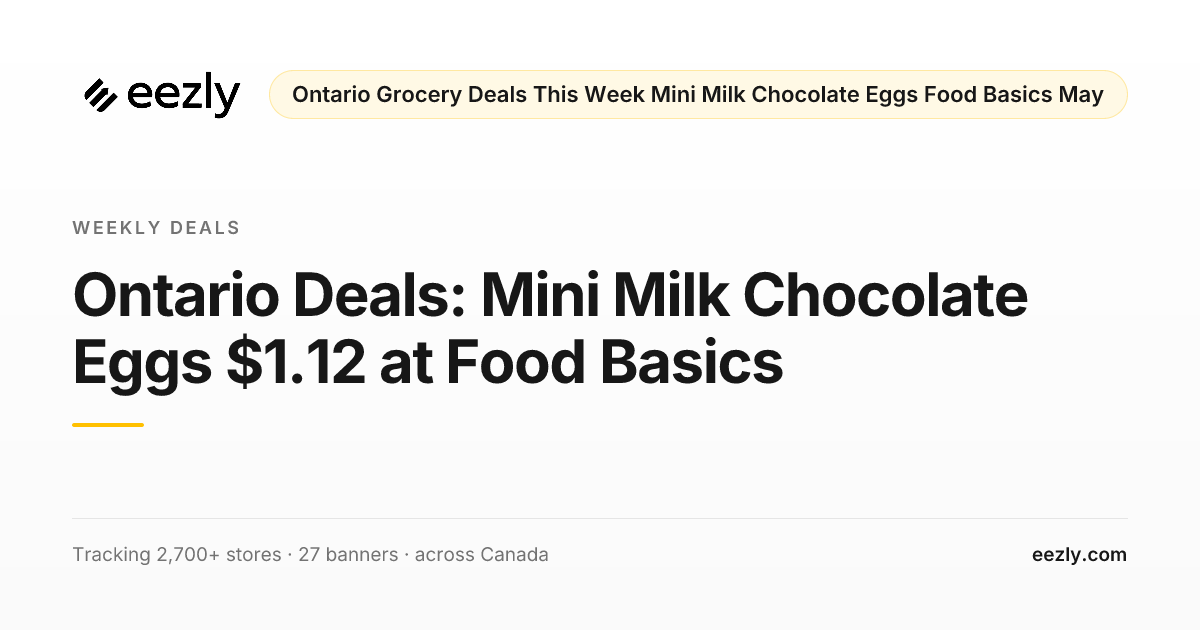Click the WEEKLY DEALS category label

[x=156, y=228]
